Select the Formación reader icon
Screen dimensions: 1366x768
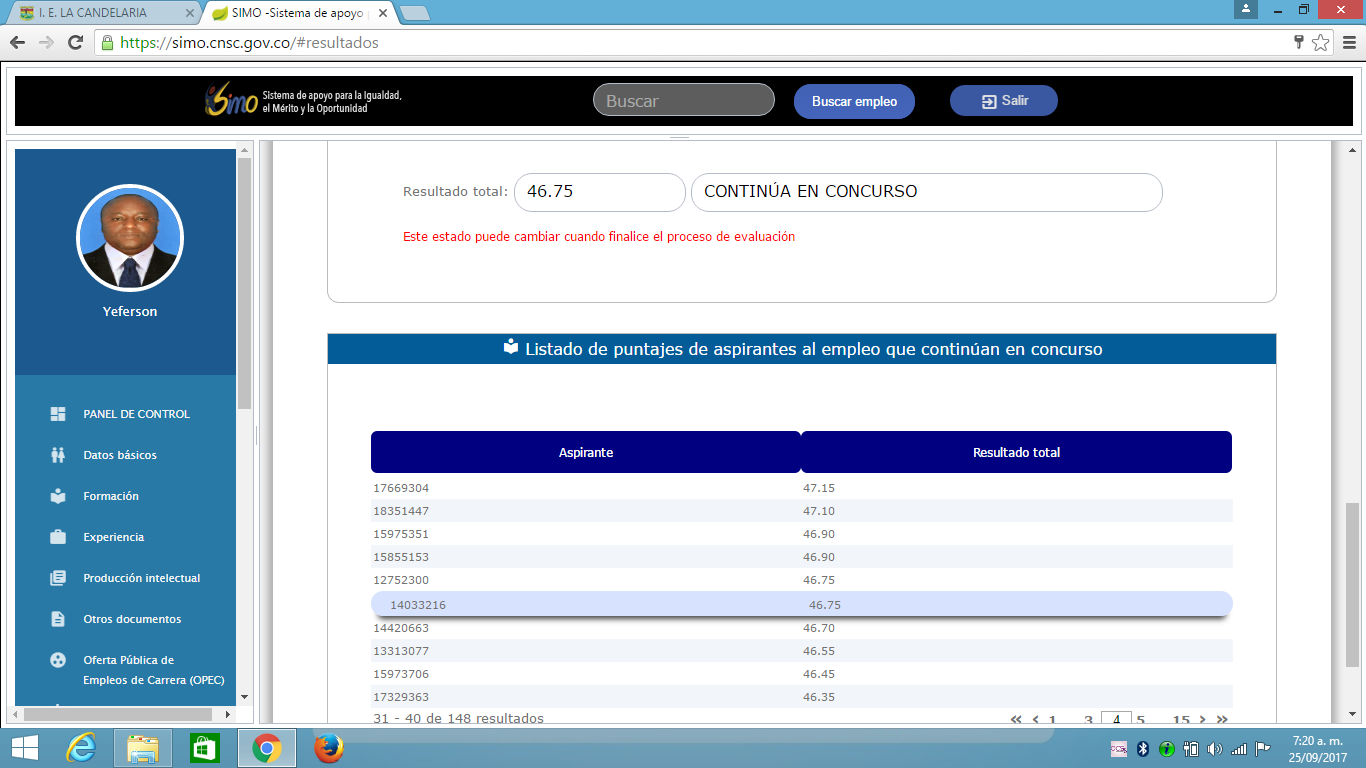click(58, 496)
